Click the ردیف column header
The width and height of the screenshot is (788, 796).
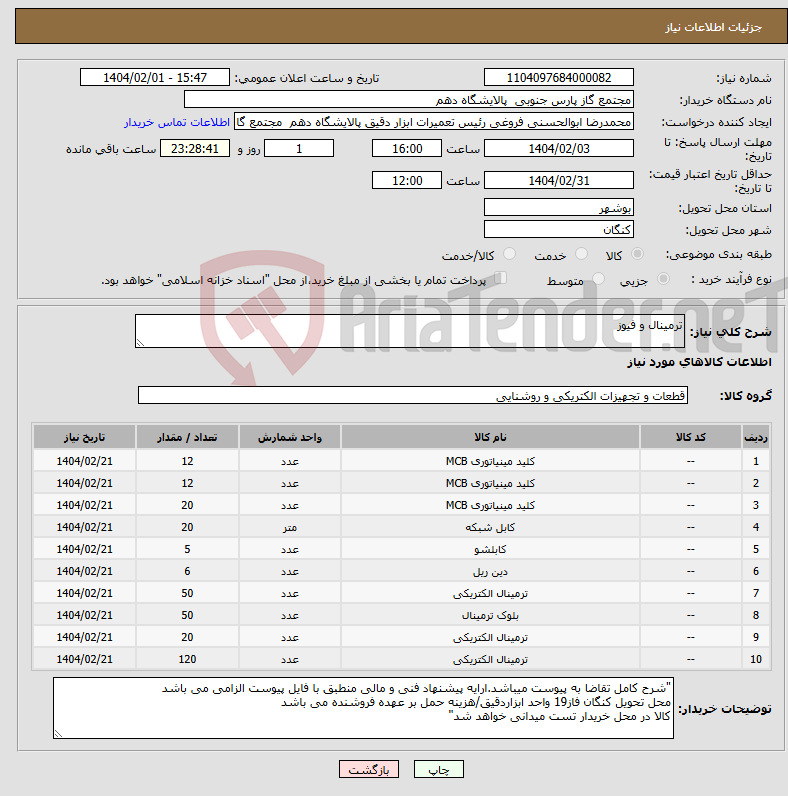(x=756, y=437)
